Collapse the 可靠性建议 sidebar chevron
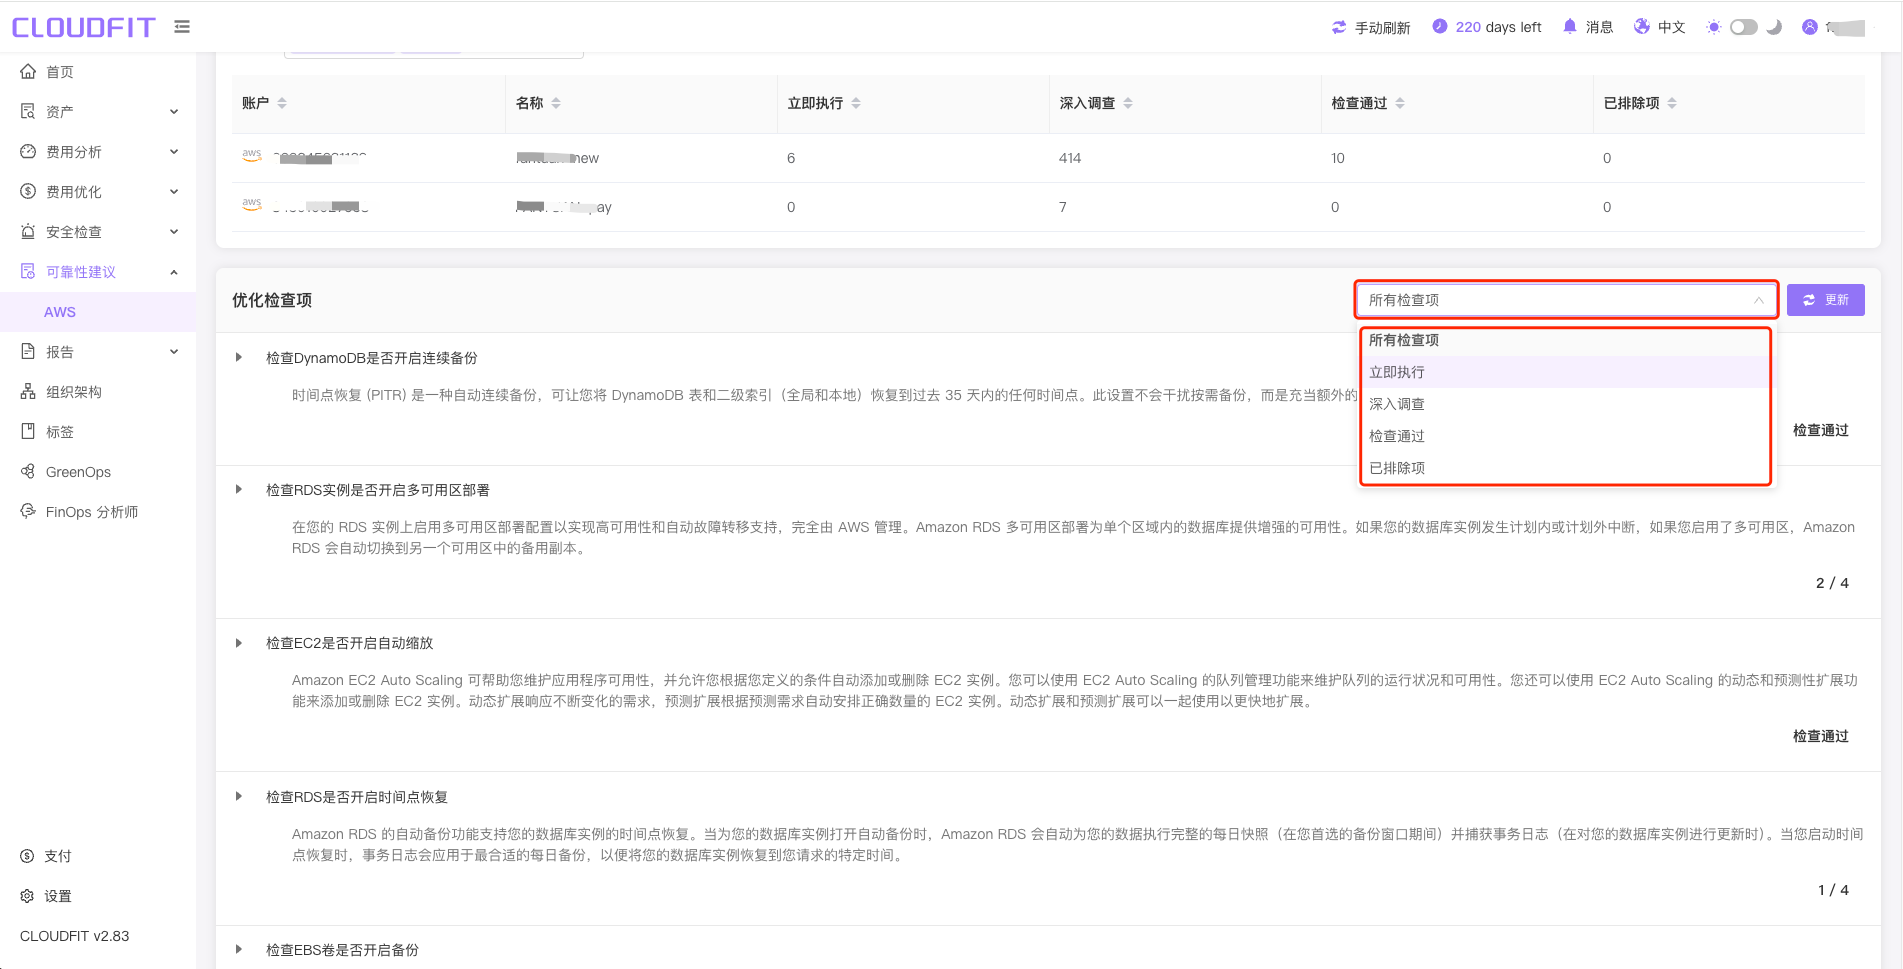Screen dimensions: 1903x969 click(x=174, y=272)
